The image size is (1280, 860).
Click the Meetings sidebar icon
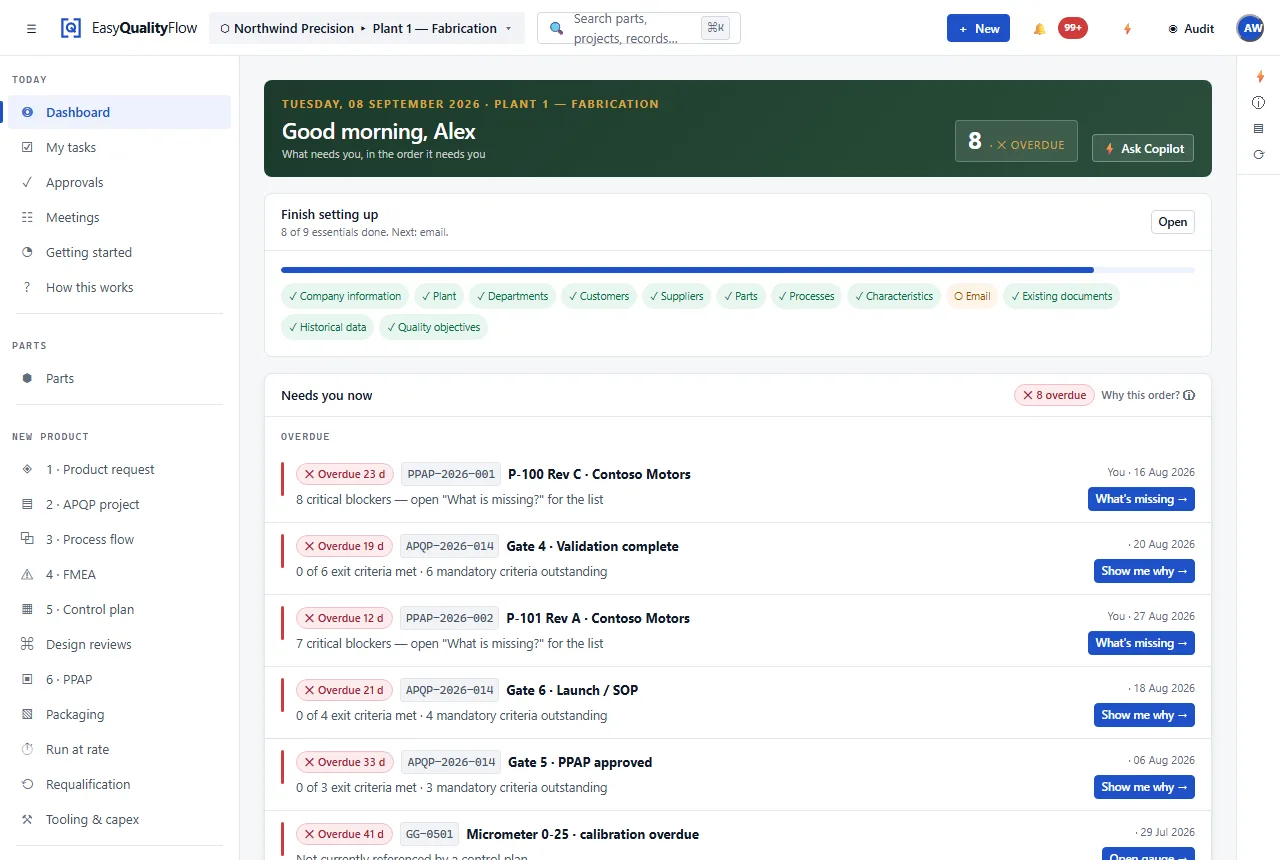click(x=27, y=218)
